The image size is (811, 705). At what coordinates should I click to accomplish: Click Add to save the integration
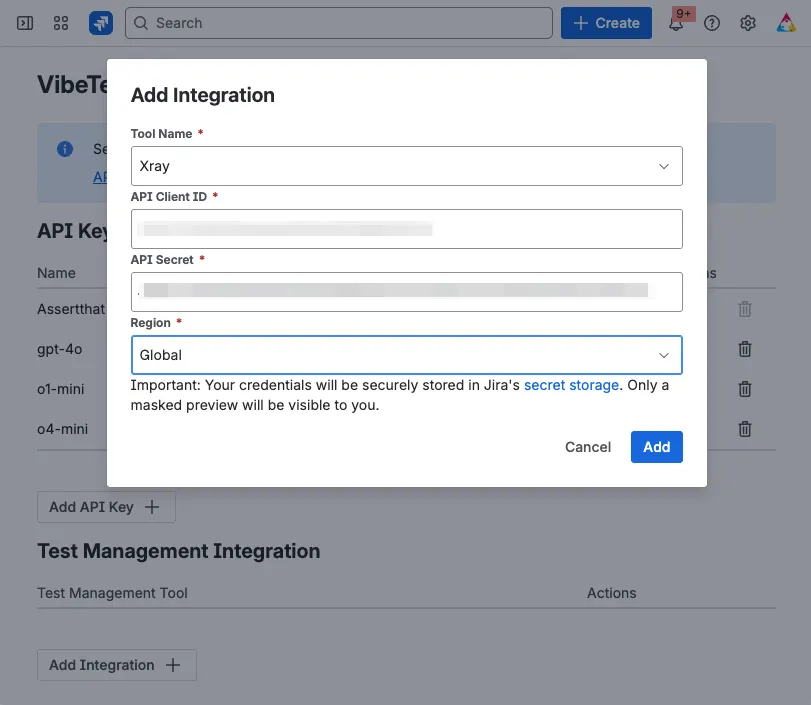[x=657, y=447]
